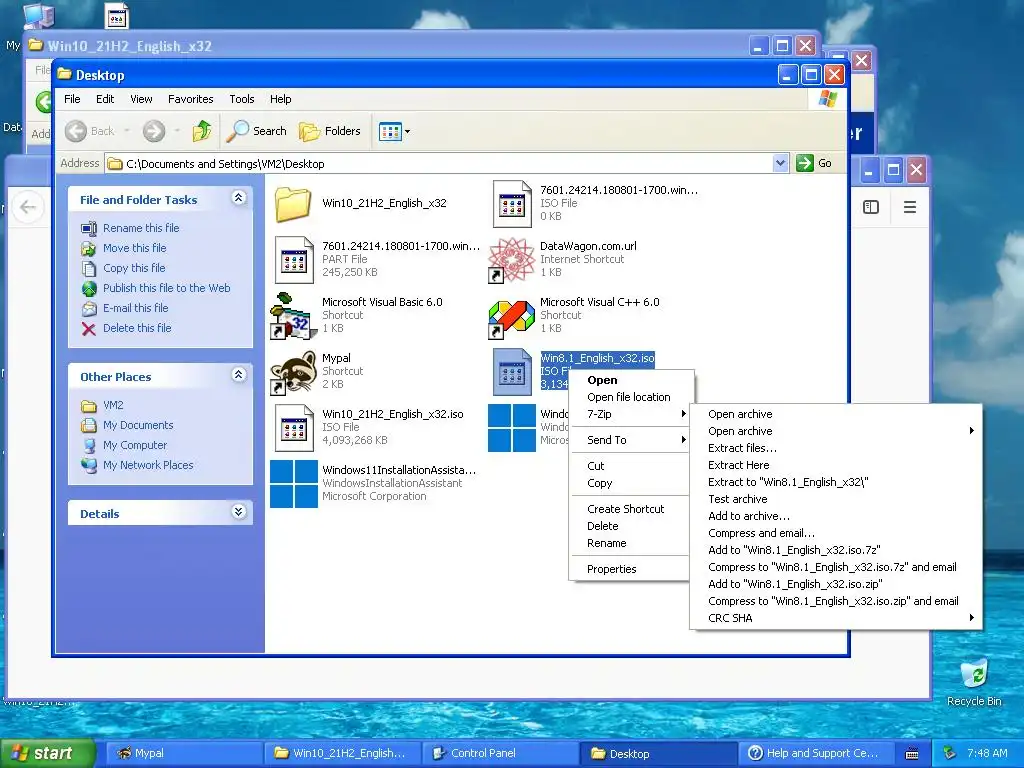Click Copy this file link

[134, 268]
